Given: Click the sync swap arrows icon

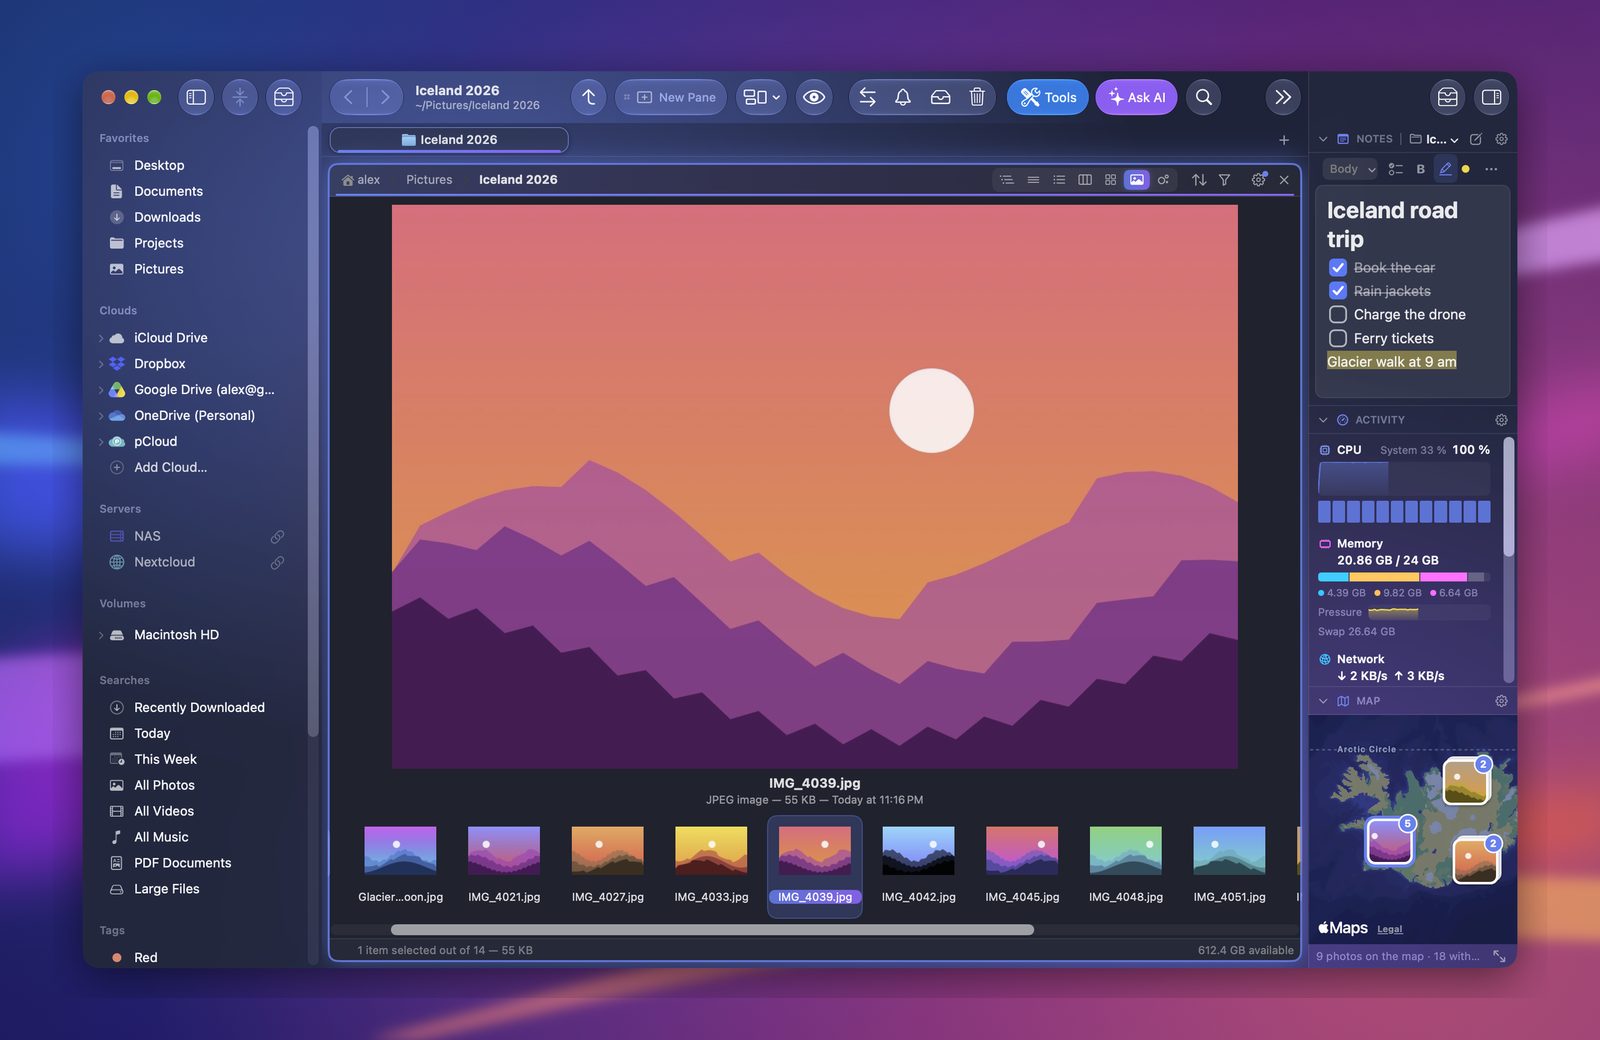Looking at the screenshot, I should [867, 97].
